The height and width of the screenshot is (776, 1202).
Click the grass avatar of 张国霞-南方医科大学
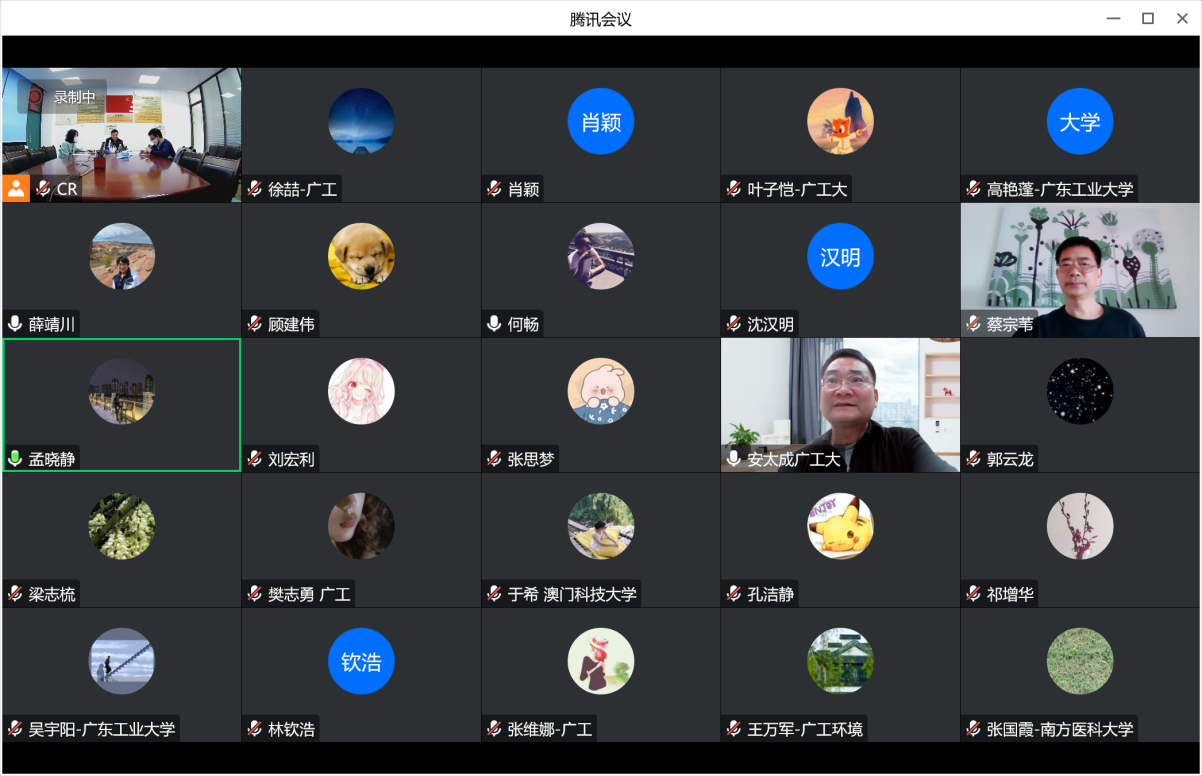coord(1080,661)
